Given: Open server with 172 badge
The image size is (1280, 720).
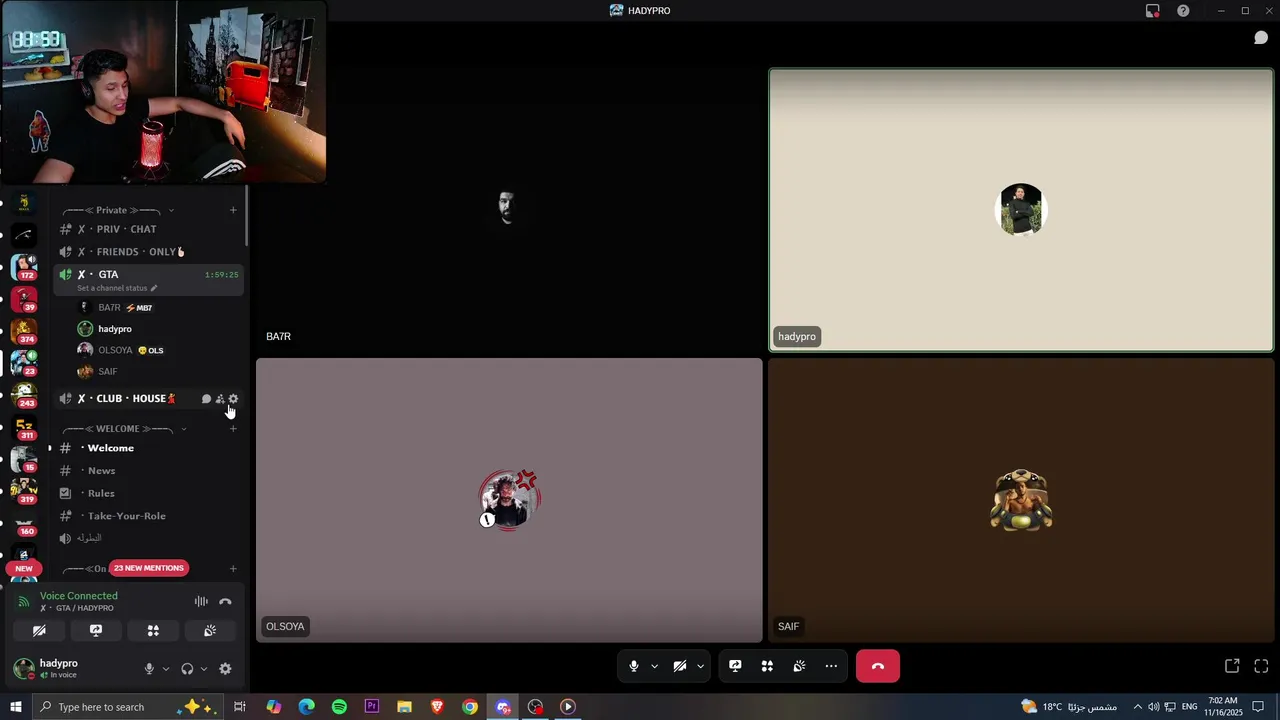Looking at the screenshot, I should pyautogui.click(x=24, y=267).
